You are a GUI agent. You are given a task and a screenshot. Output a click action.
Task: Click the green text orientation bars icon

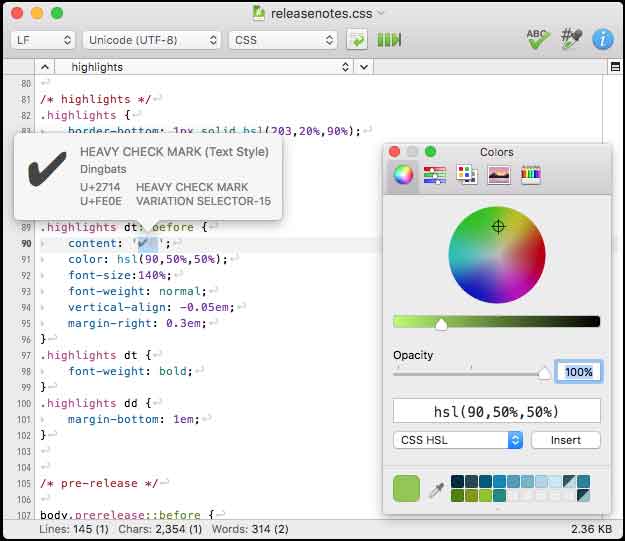click(x=389, y=40)
